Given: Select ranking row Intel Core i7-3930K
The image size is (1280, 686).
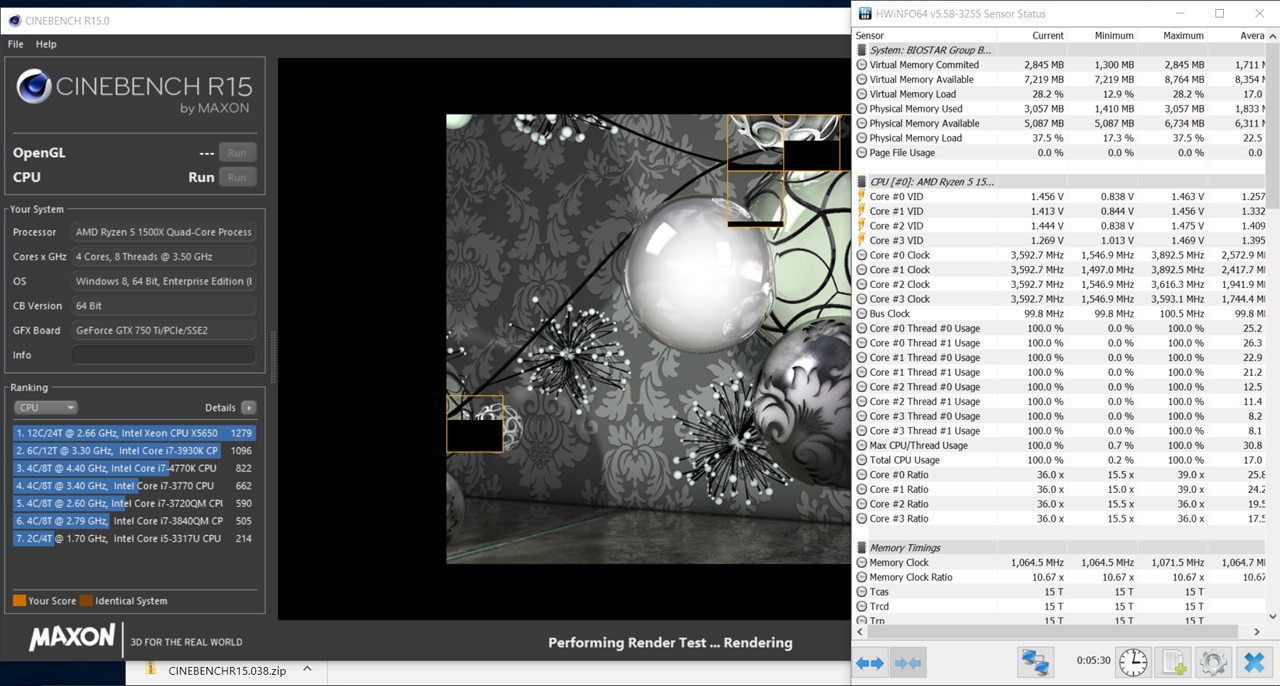Looking at the screenshot, I should pyautogui.click(x=134, y=451).
